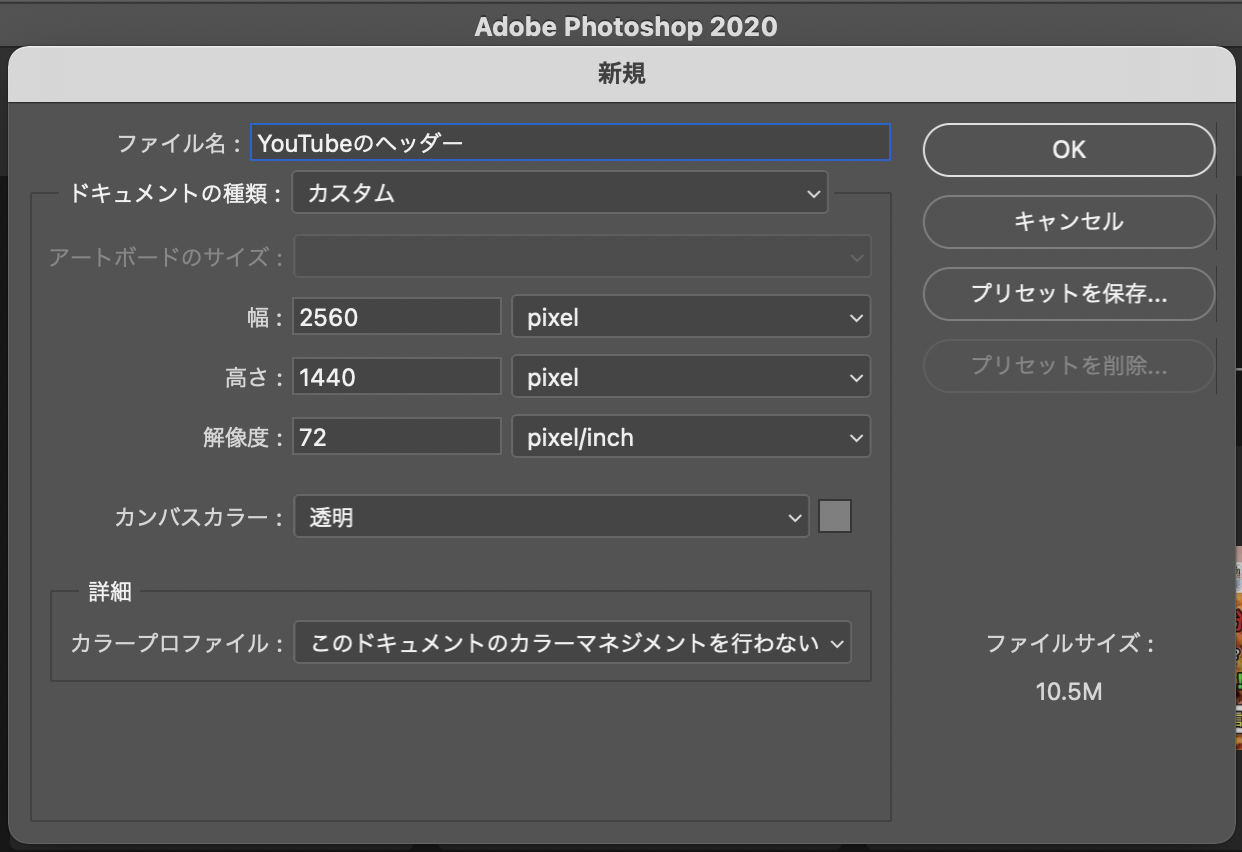Open the height unit dropdown set to pixel
This screenshot has width=1242, height=852.
(x=690, y=377)
